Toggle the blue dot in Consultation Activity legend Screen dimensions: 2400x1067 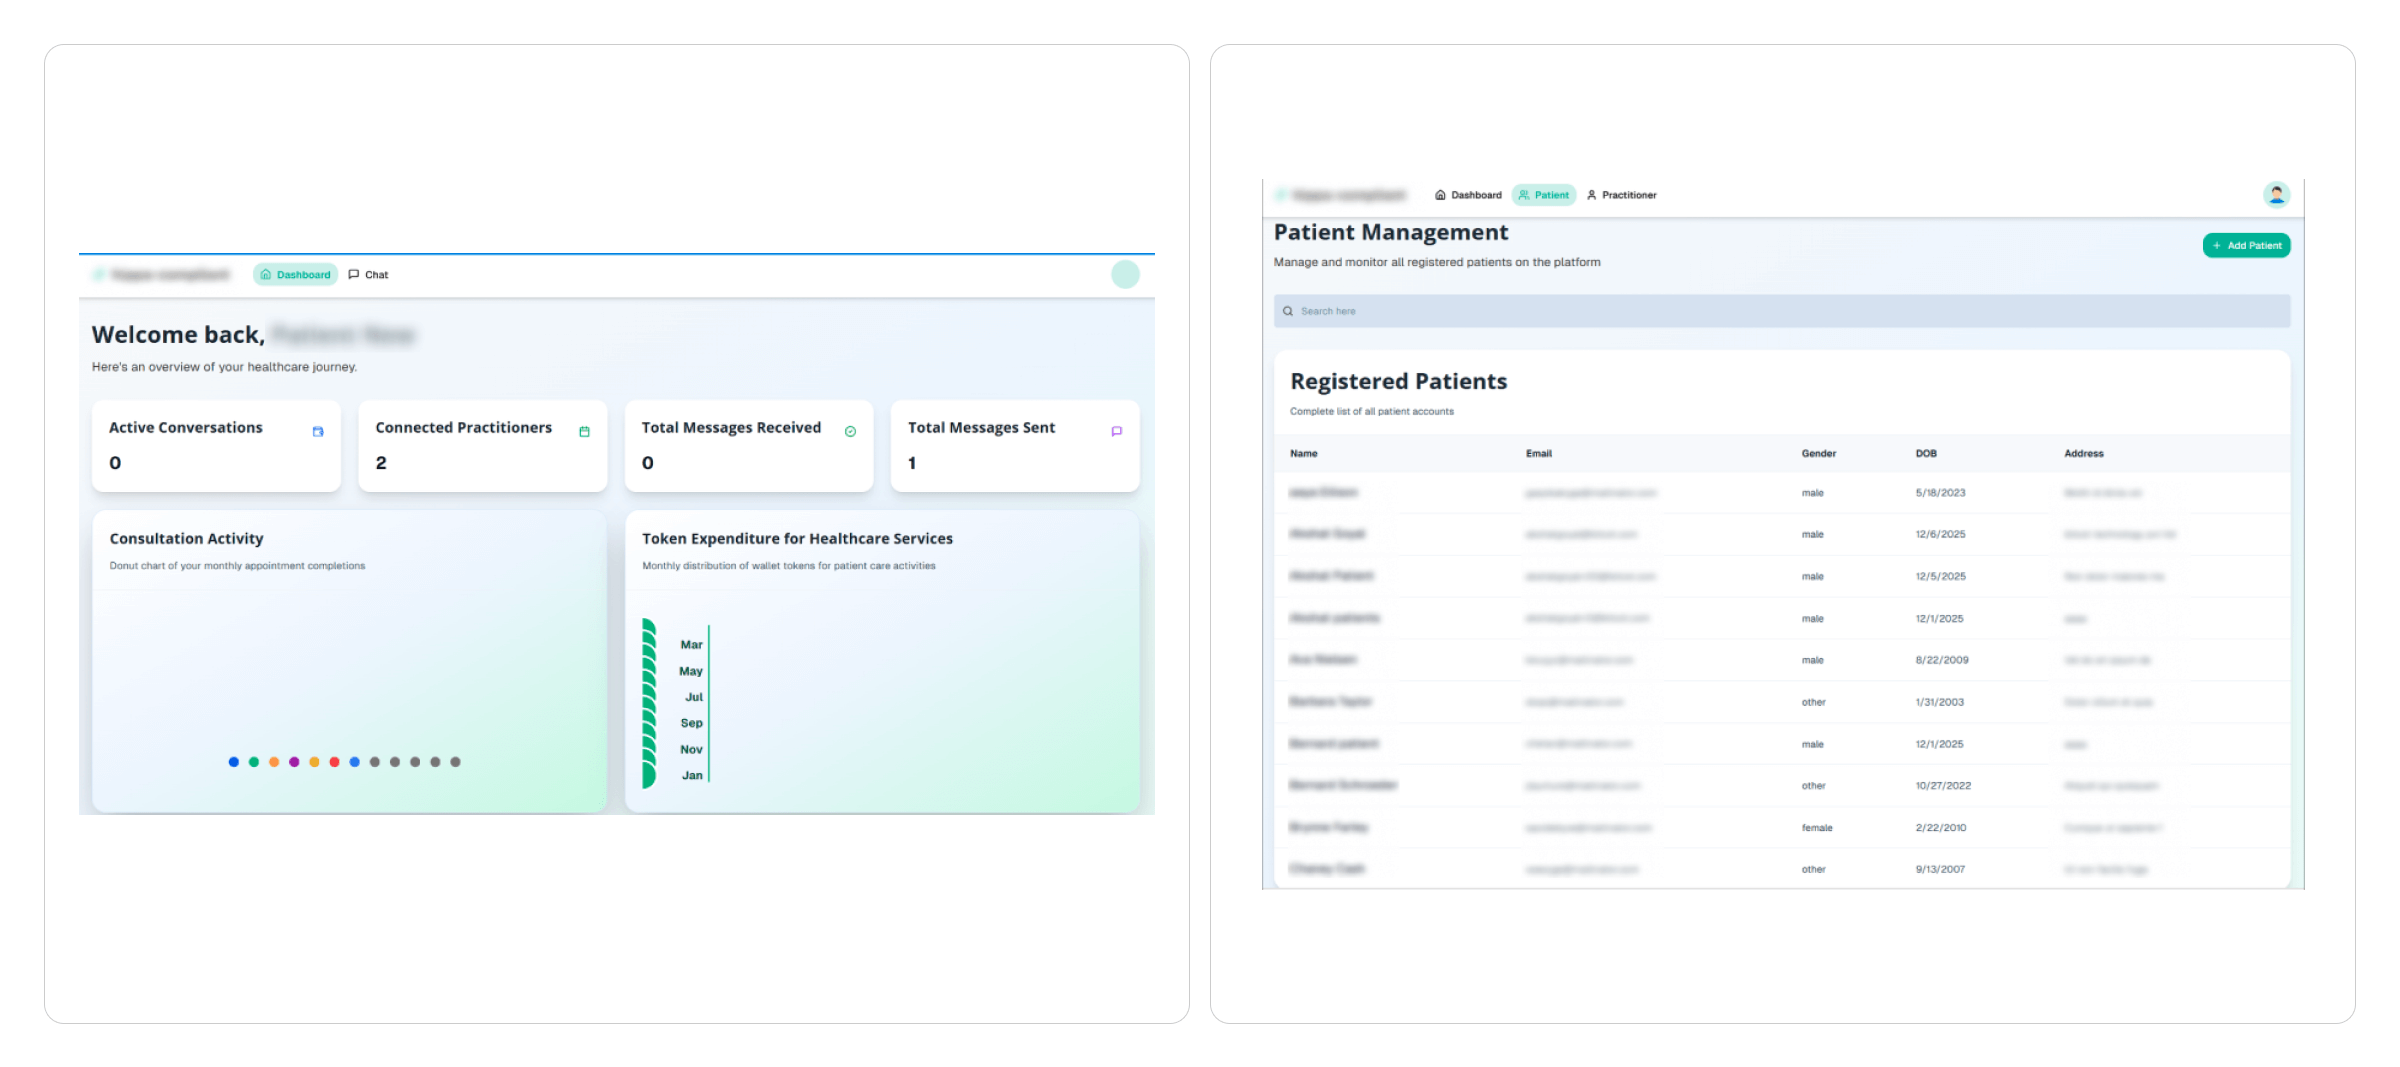(233, 761)
